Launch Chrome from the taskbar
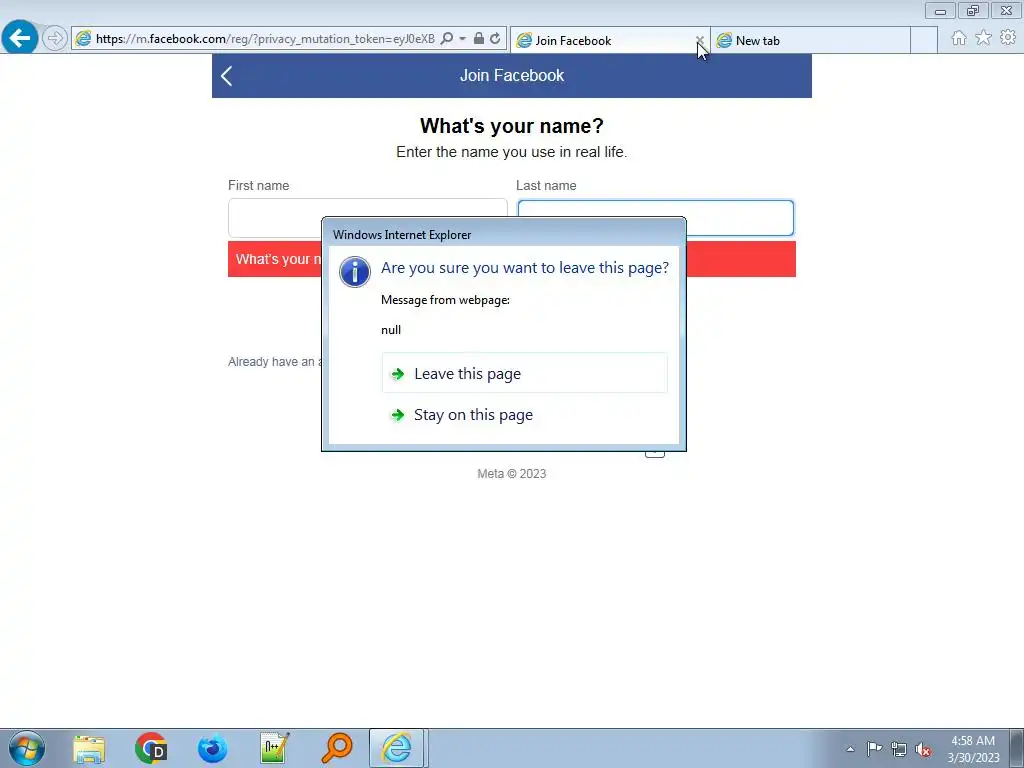The height and width of the screenshot is (768, 1024). click(151, 749)
